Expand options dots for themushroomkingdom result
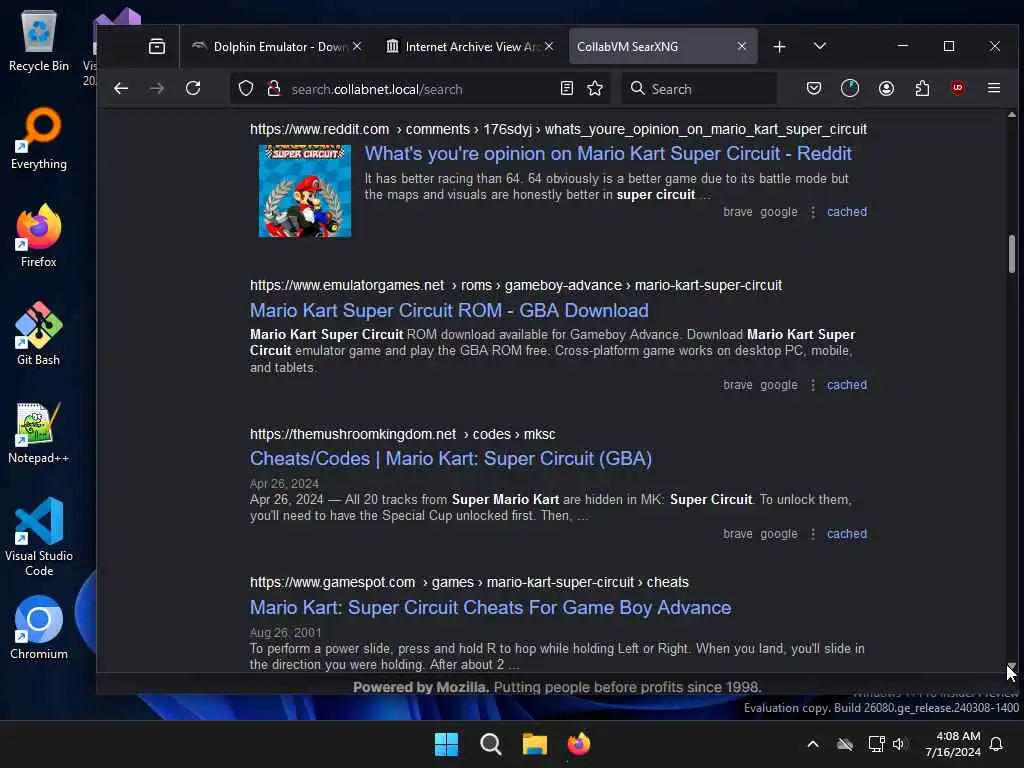This screenshot has width=1024, height=768. point(812,534)
